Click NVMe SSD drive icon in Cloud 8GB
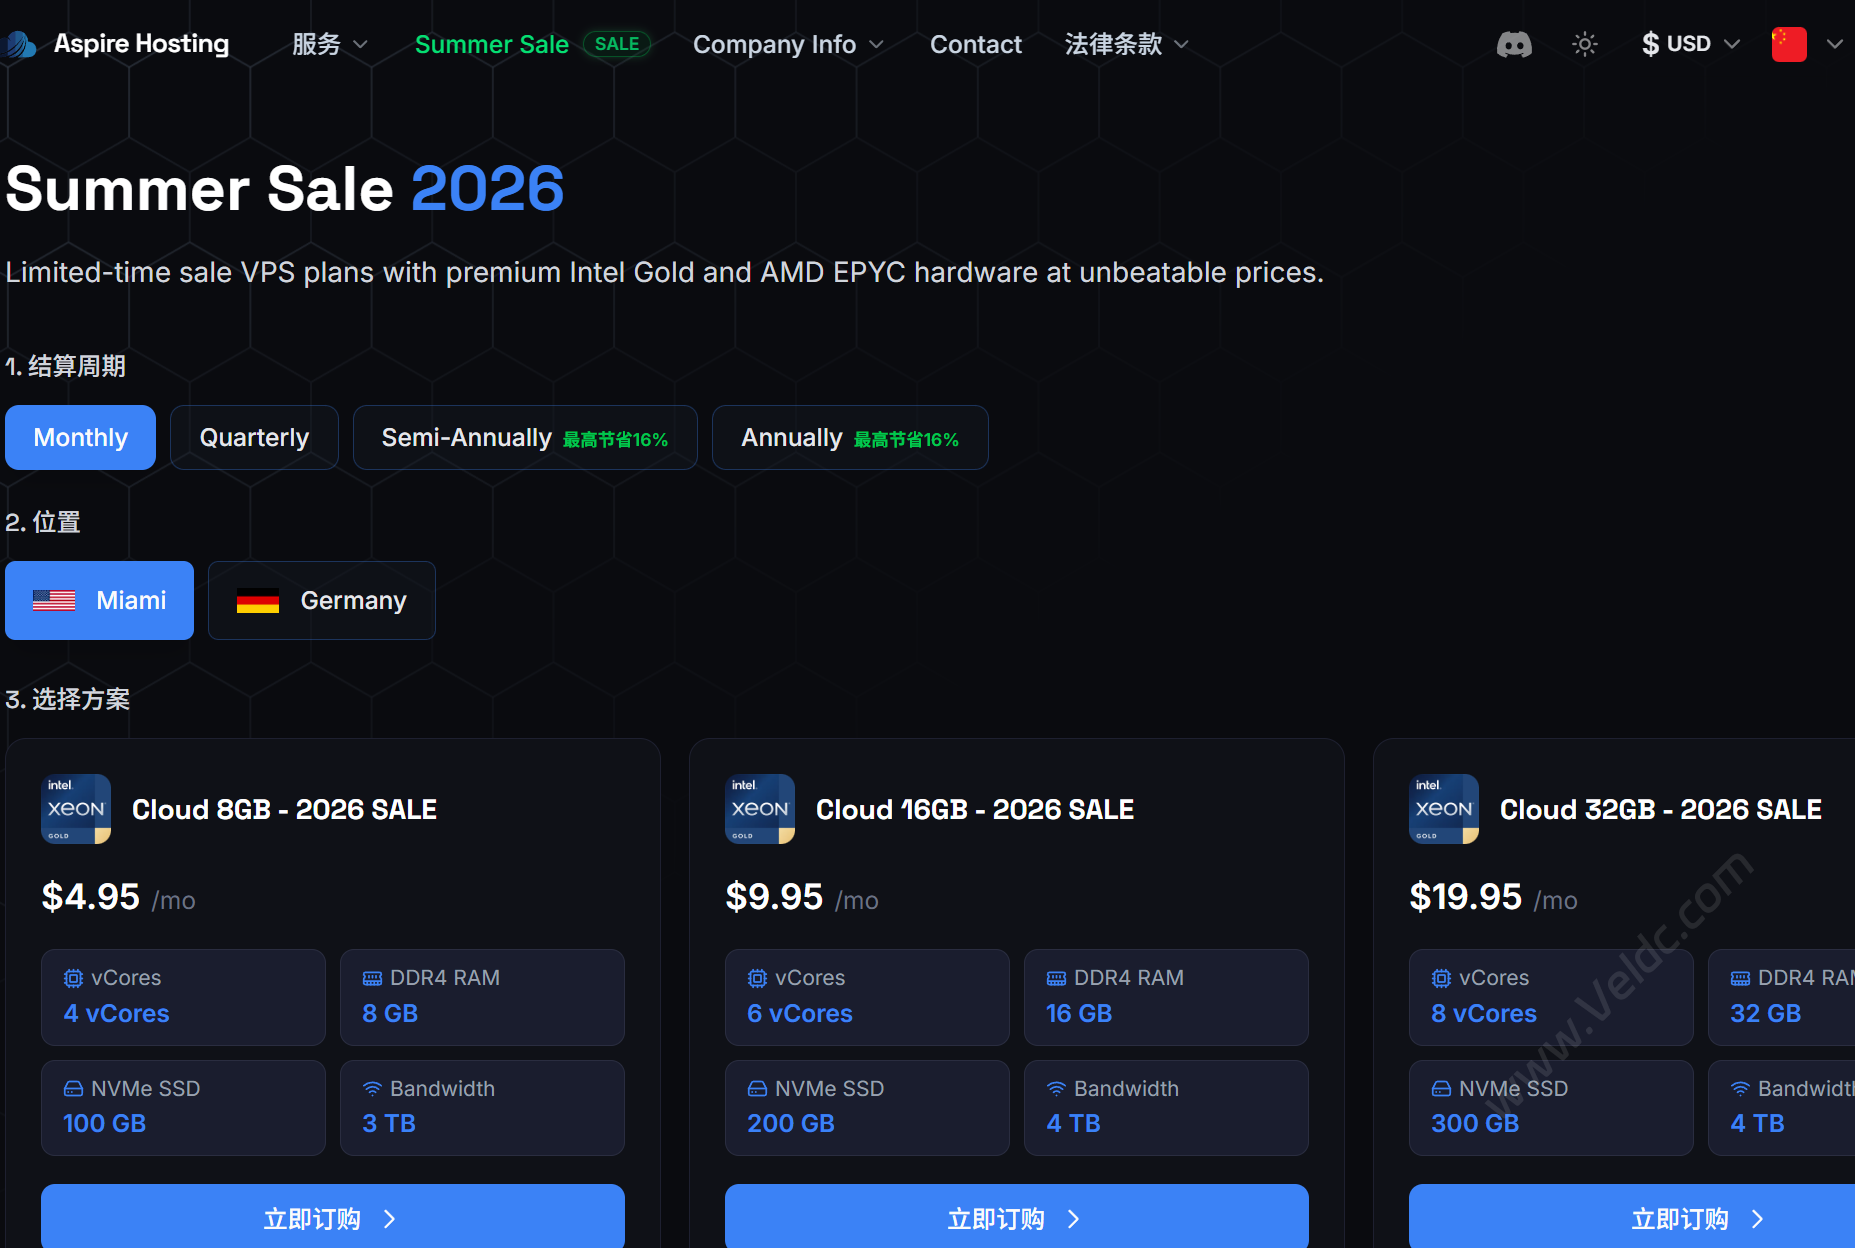Viewport: 1855px width, 1248px height. 73,1088
